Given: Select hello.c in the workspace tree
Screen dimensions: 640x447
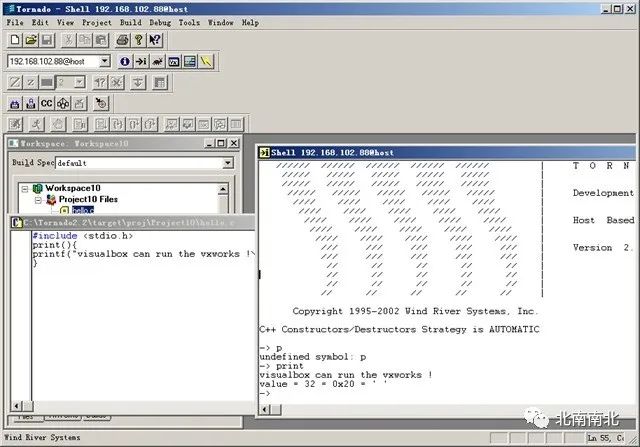Looking at the screenshot, I should [83, 210].
